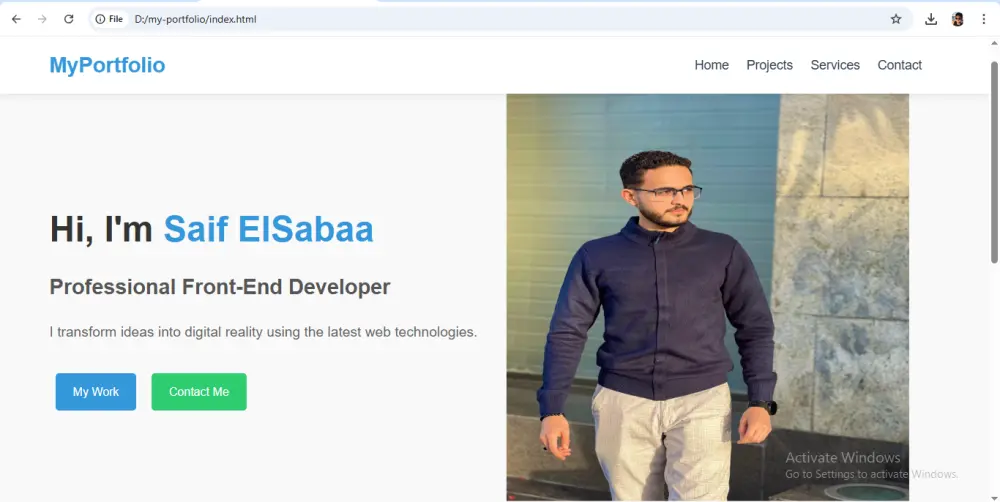1000x502 pixels.
Task: Click the browser forward arrow
Action: pos(42,19)
